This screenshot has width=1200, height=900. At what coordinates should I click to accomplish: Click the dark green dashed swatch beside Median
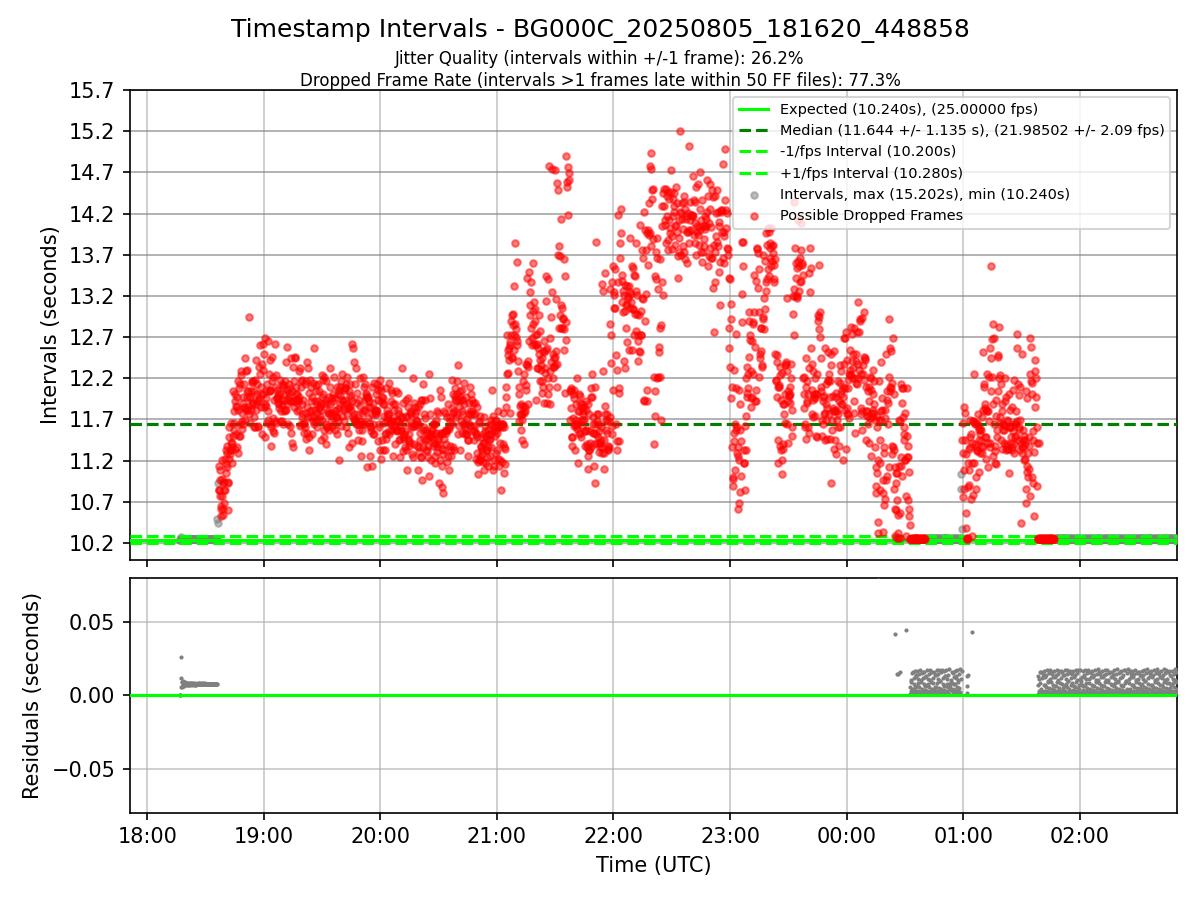[x=754, y=130]
